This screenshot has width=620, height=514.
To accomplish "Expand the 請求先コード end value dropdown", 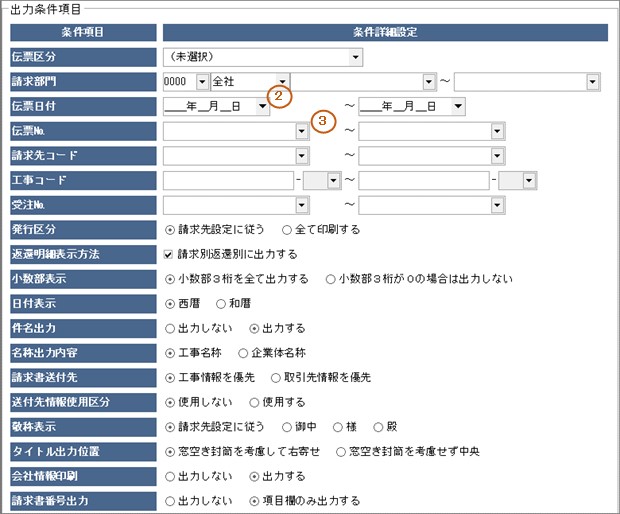I will [x=497, y=155].
